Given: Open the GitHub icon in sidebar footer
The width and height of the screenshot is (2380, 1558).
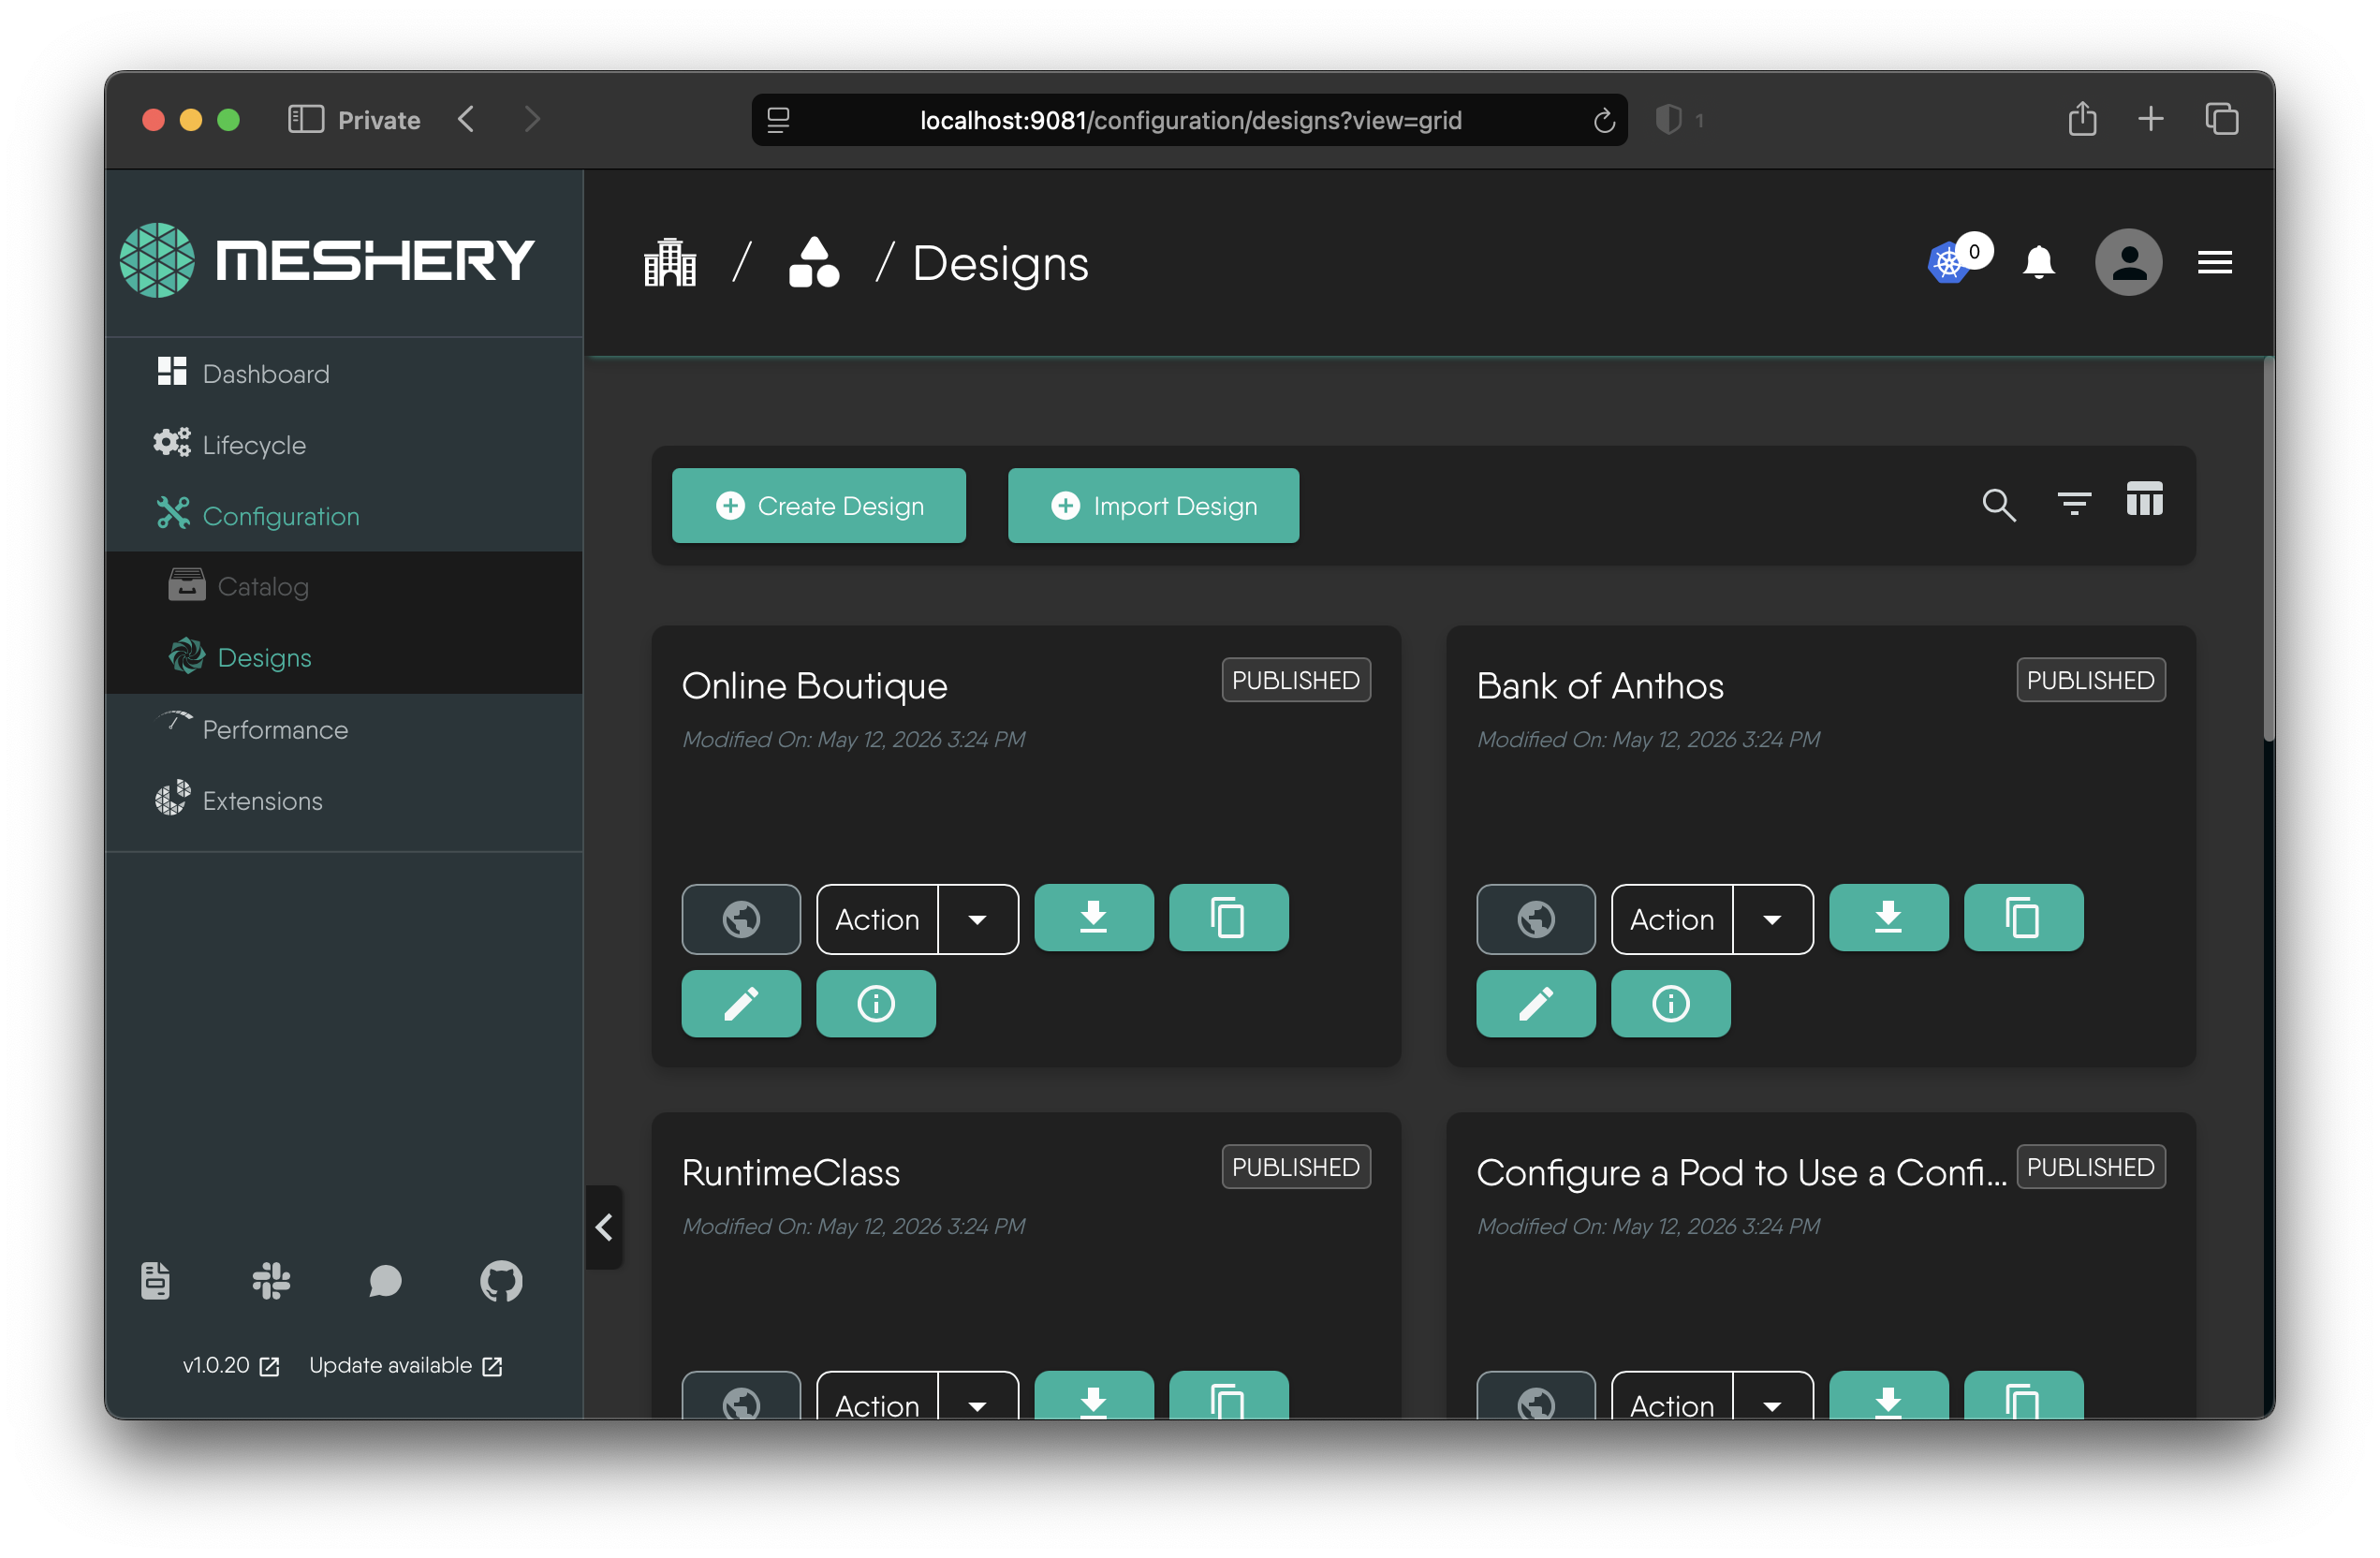Looking at the screenshot, I should coord(501,1281).
